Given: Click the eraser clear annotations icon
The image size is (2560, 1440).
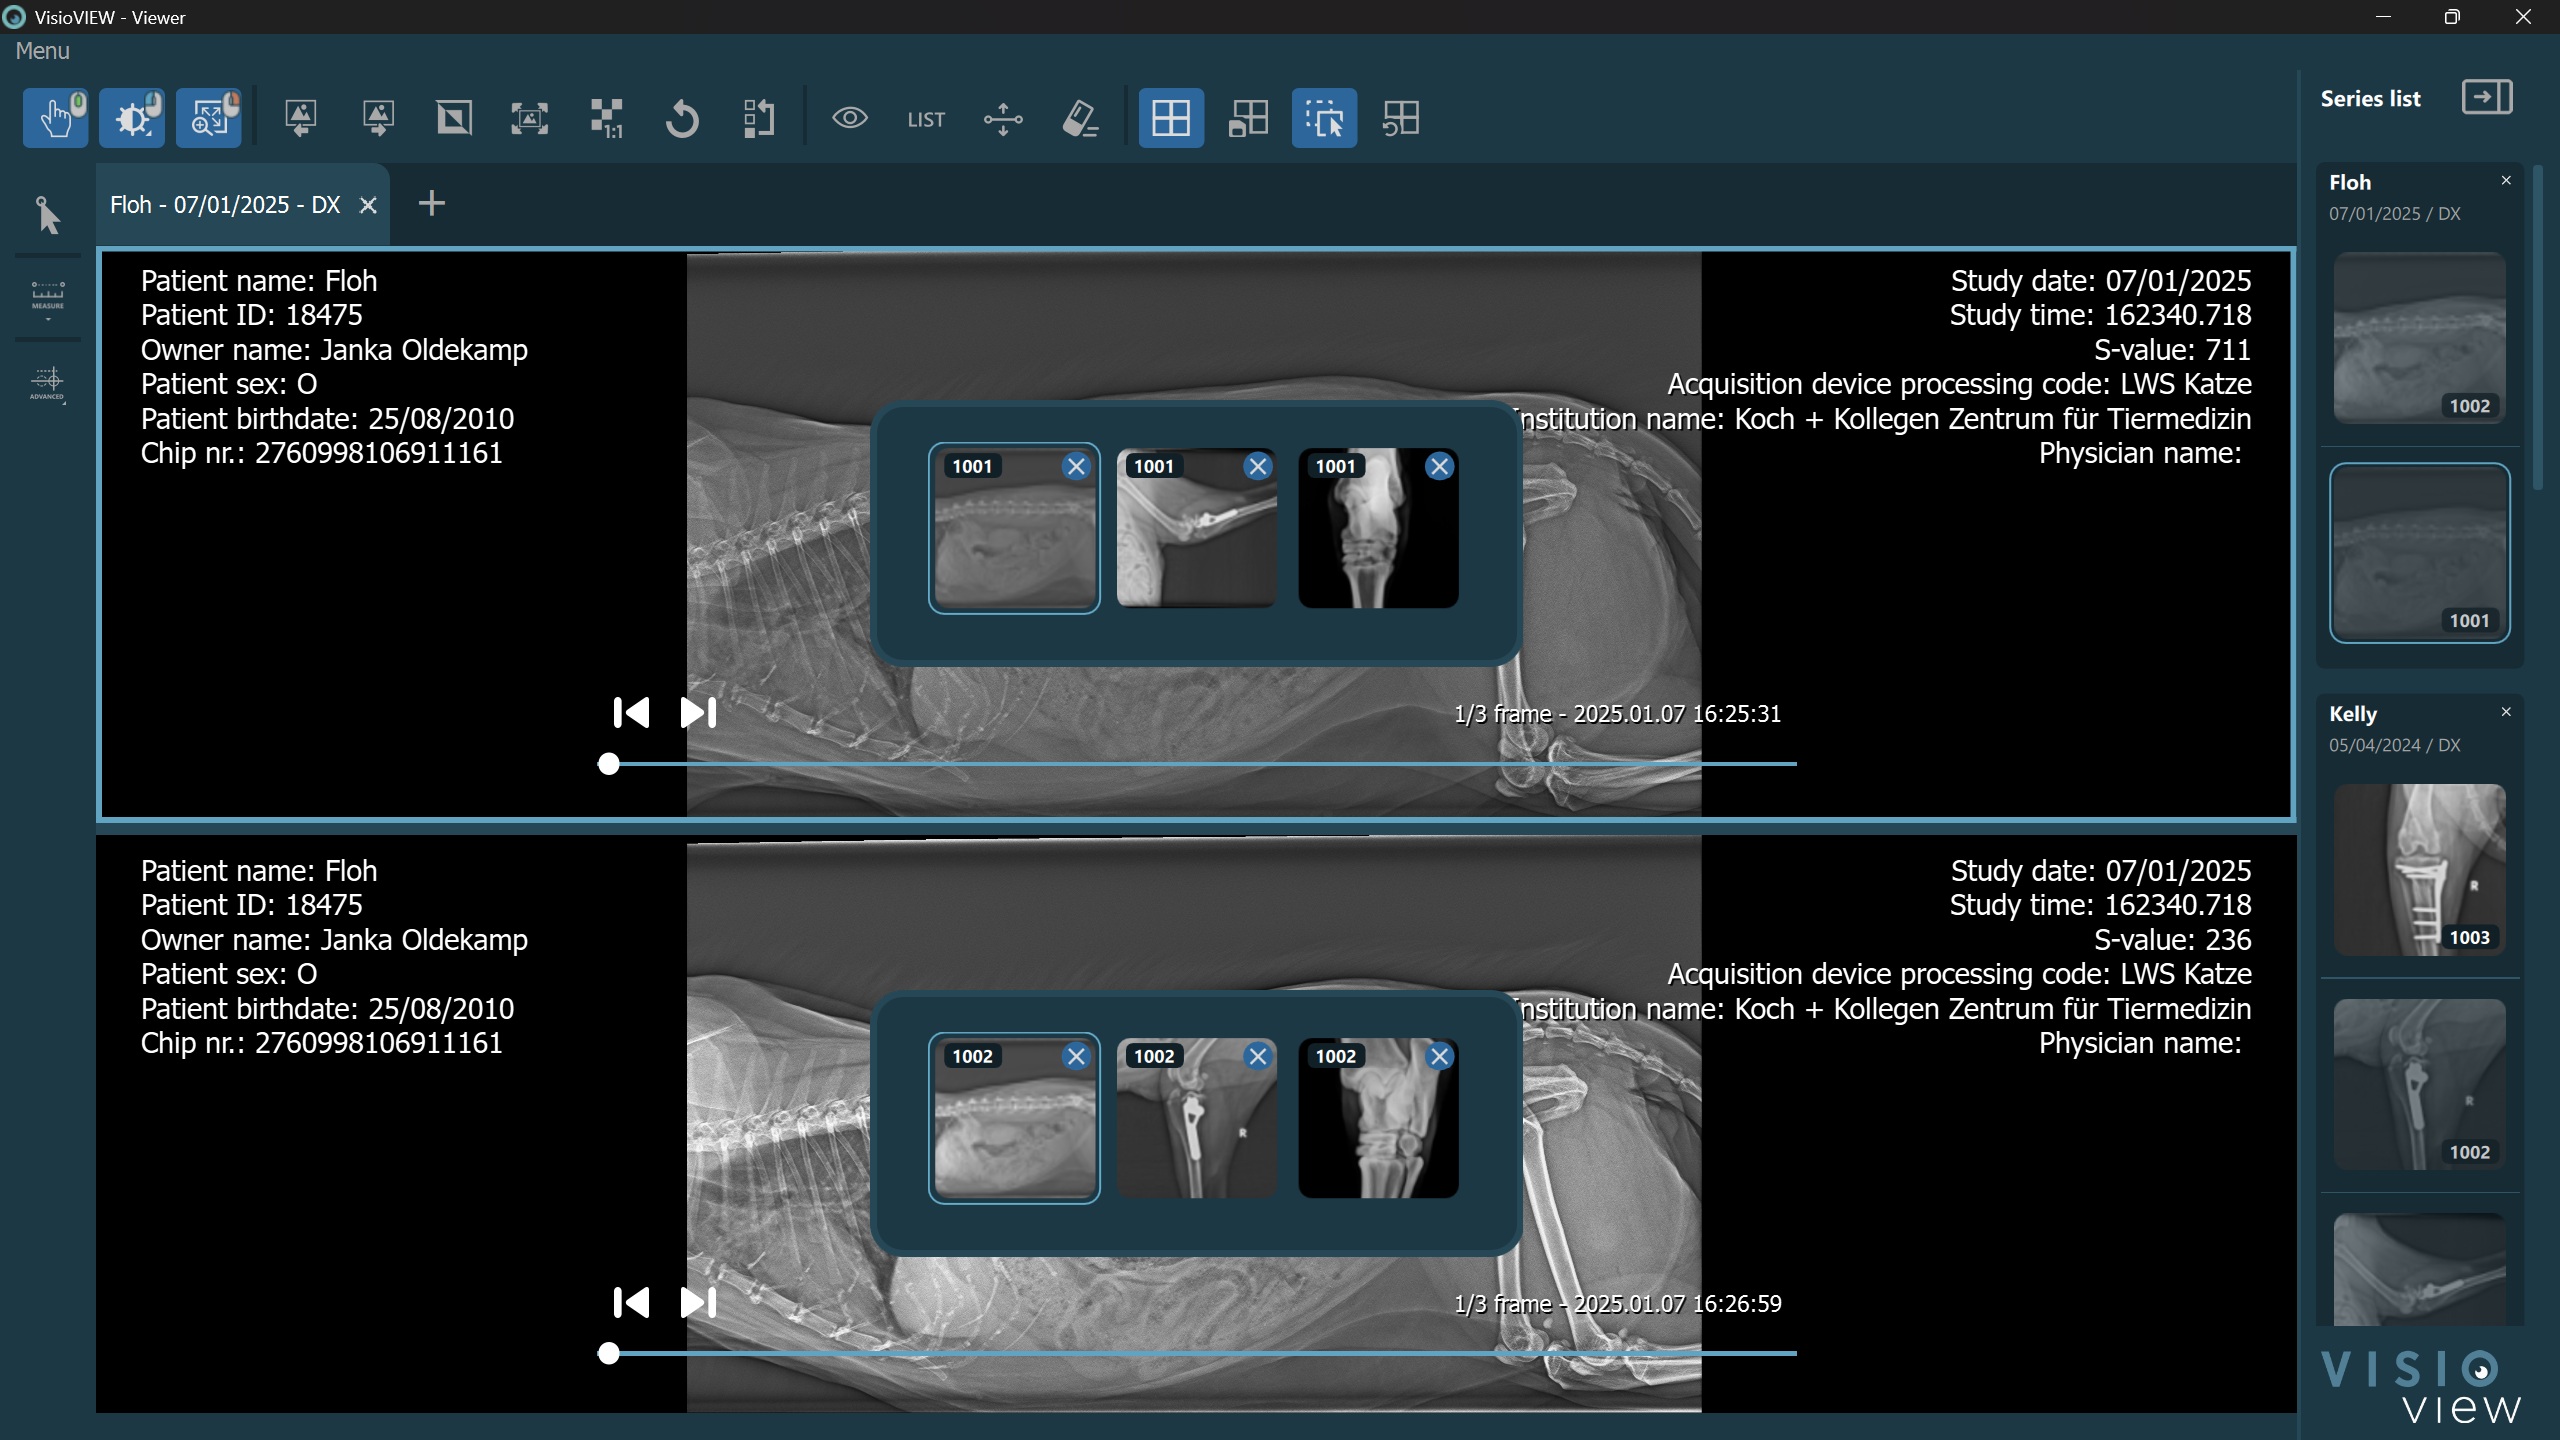Looking at the screenshot, I should pyautogui.click(x=1080, y=119).
